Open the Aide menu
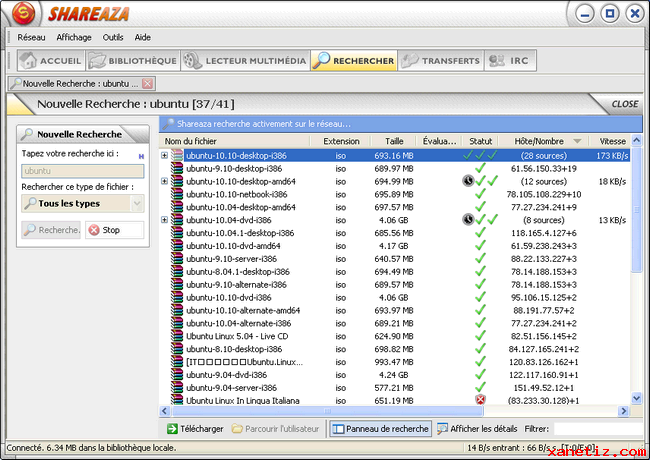The image size is (650, 460). tap(142, 37)
